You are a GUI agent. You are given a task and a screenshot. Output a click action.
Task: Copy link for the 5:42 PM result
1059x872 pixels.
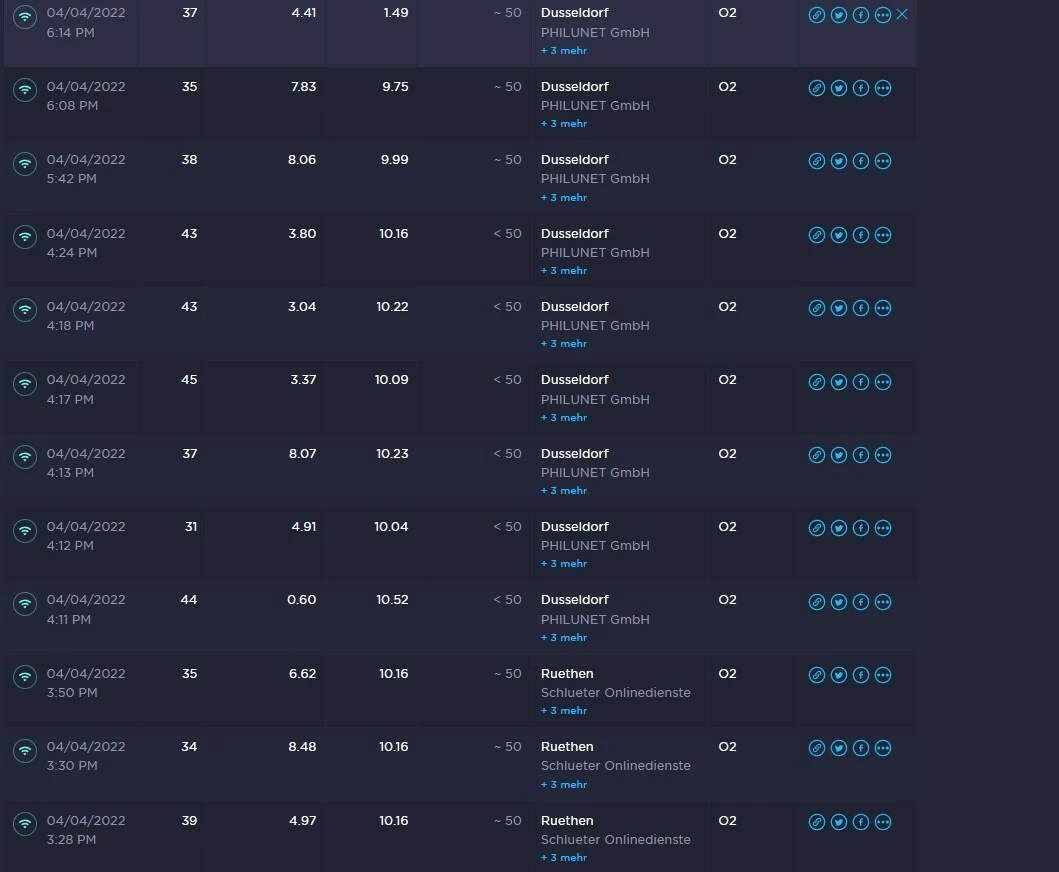click(x=817, y=161)
